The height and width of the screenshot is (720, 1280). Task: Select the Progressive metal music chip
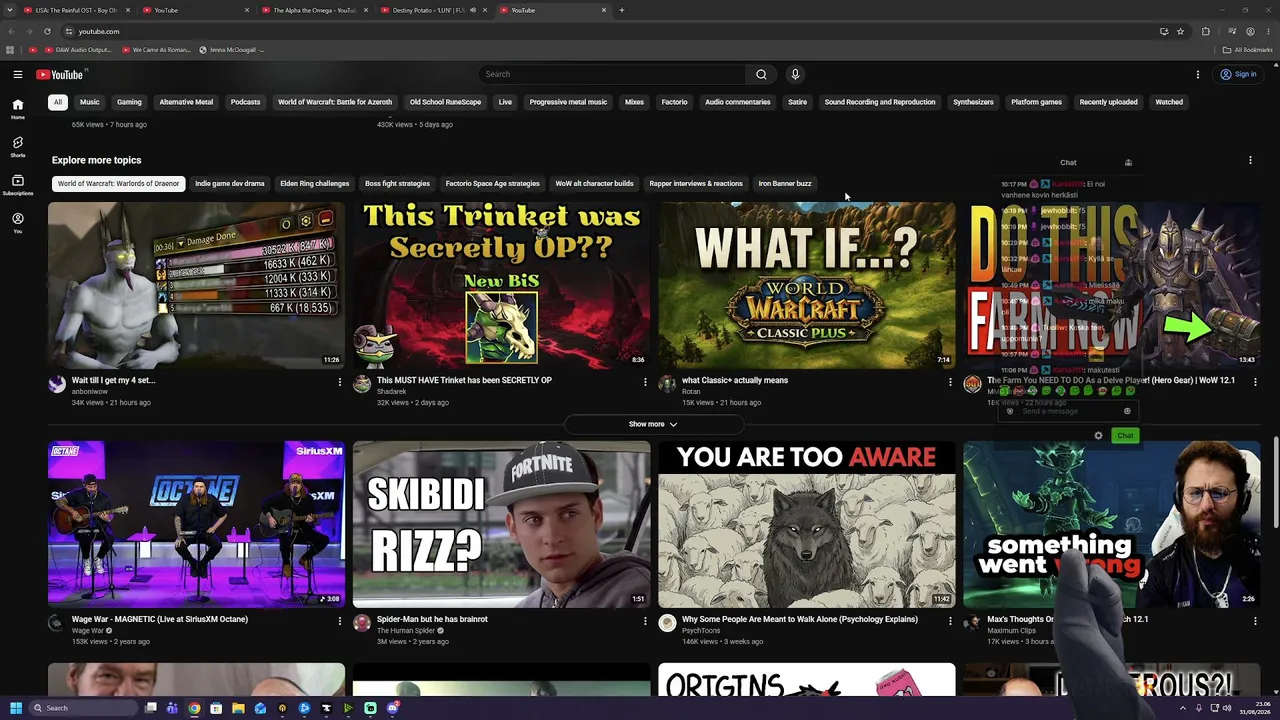point(568,102)
